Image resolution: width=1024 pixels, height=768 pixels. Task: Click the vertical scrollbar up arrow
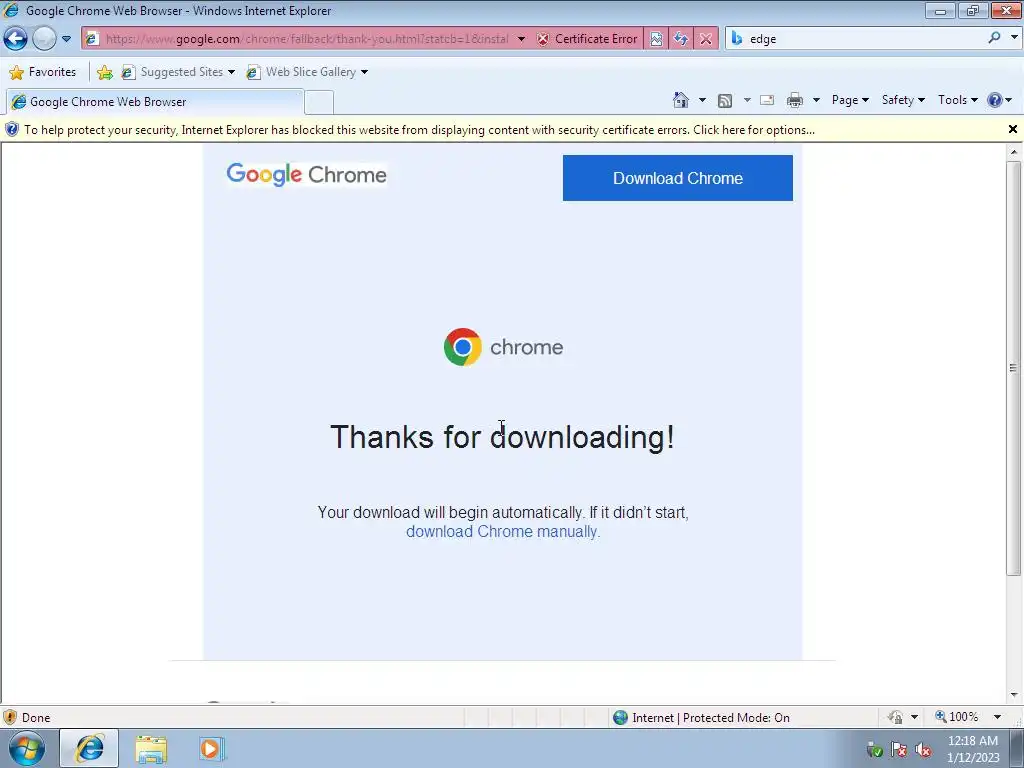(1014, 152)
